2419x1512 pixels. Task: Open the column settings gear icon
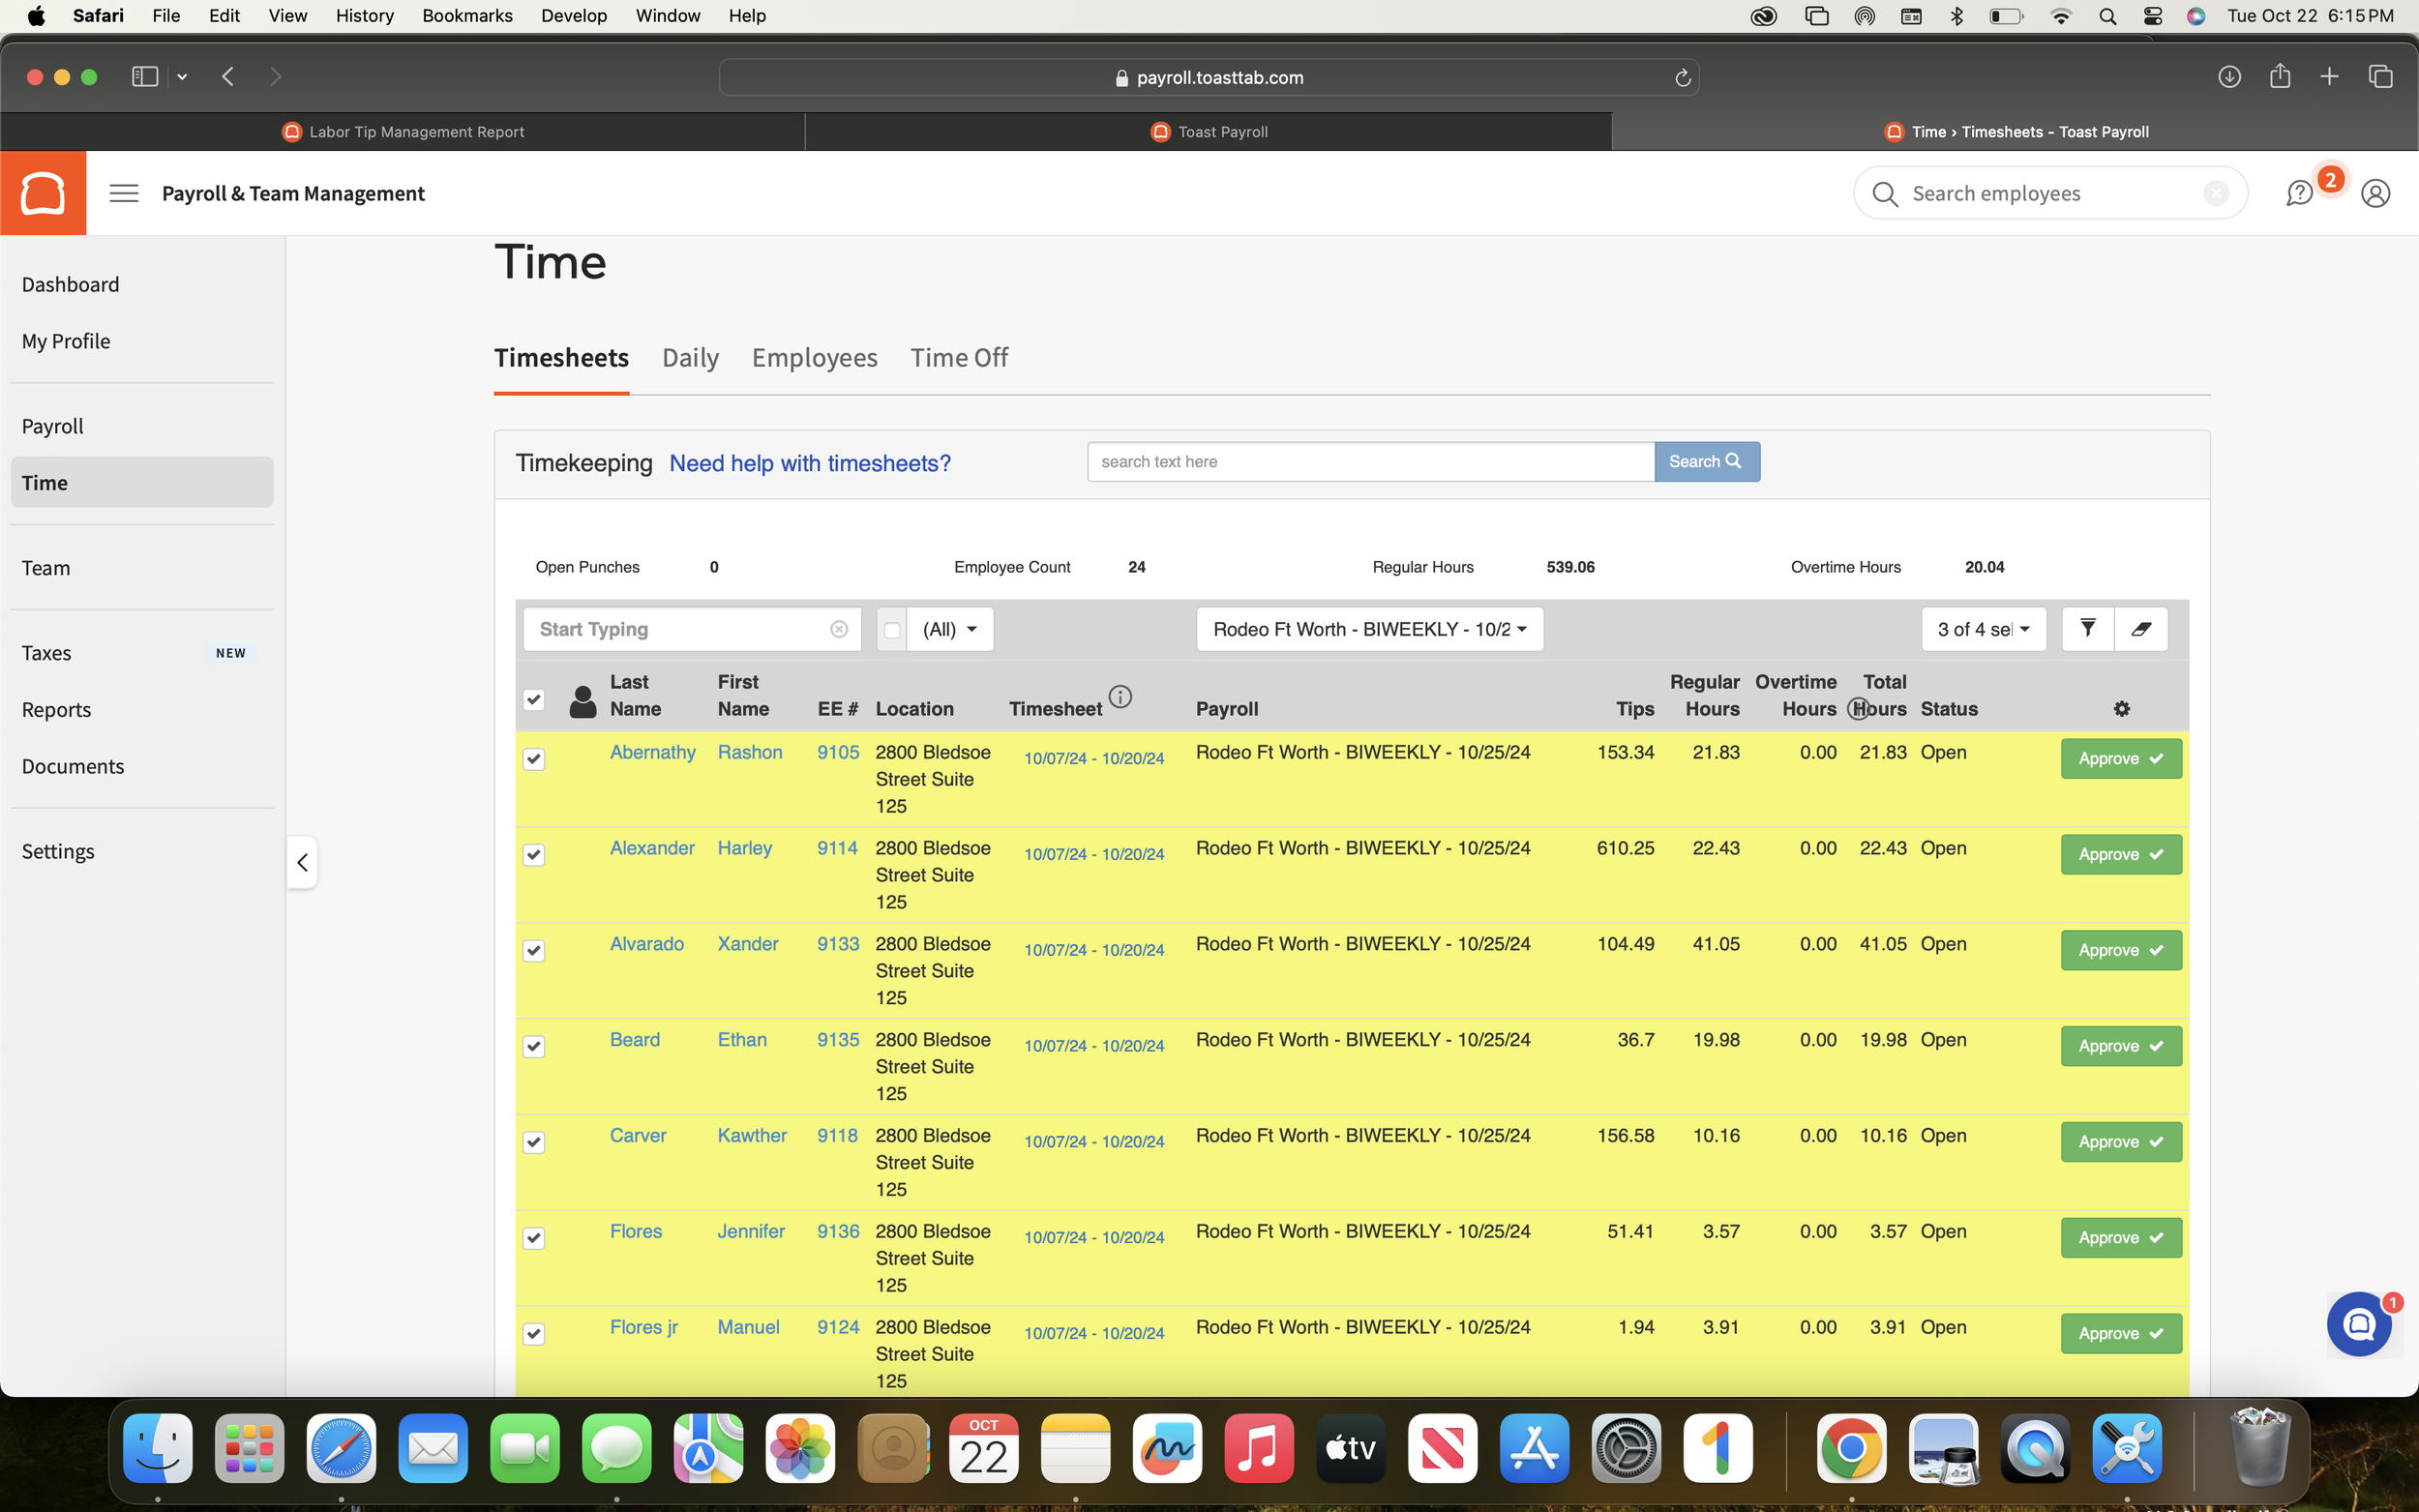pos(2121,708)
